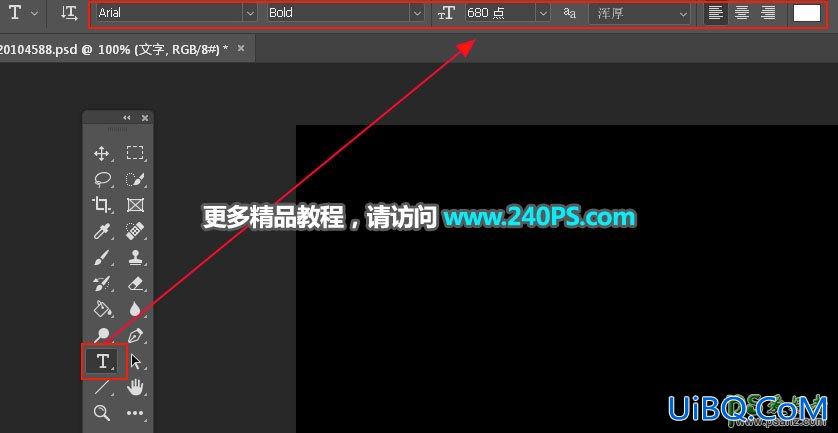Select the Lasso tool
This screenshot has width=838, height=433.
(102, 179)
